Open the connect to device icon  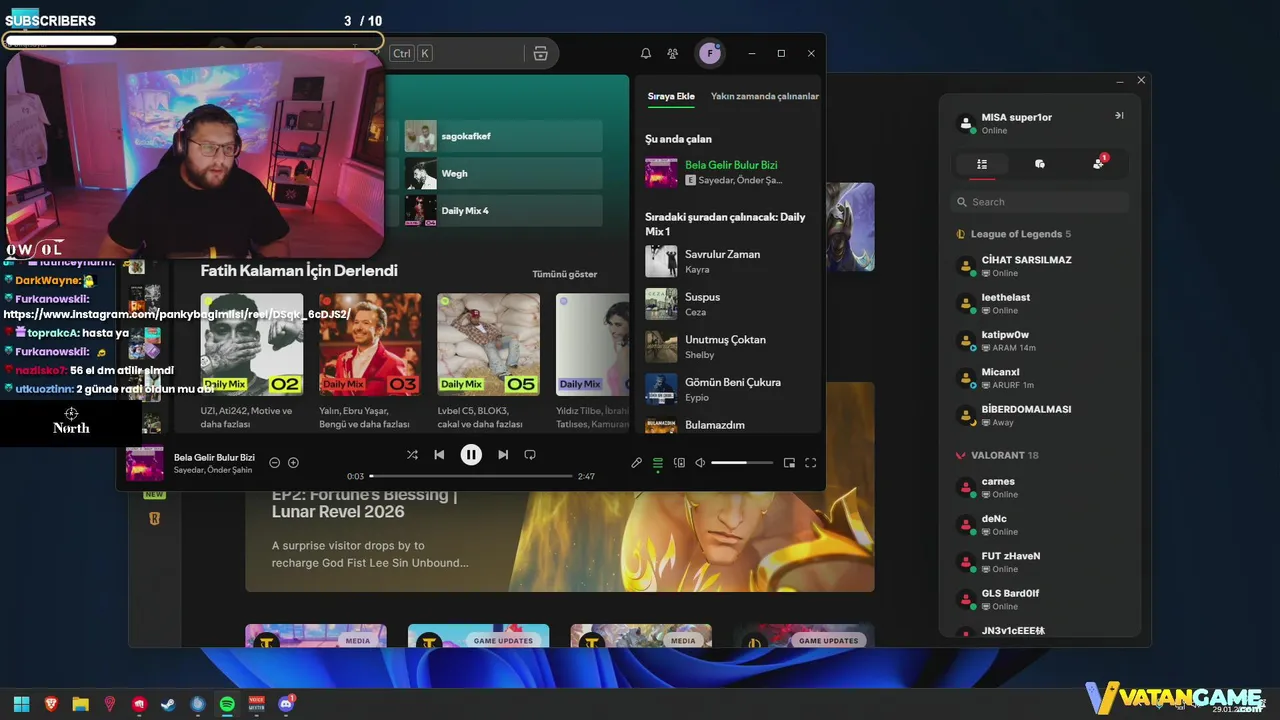679,463
